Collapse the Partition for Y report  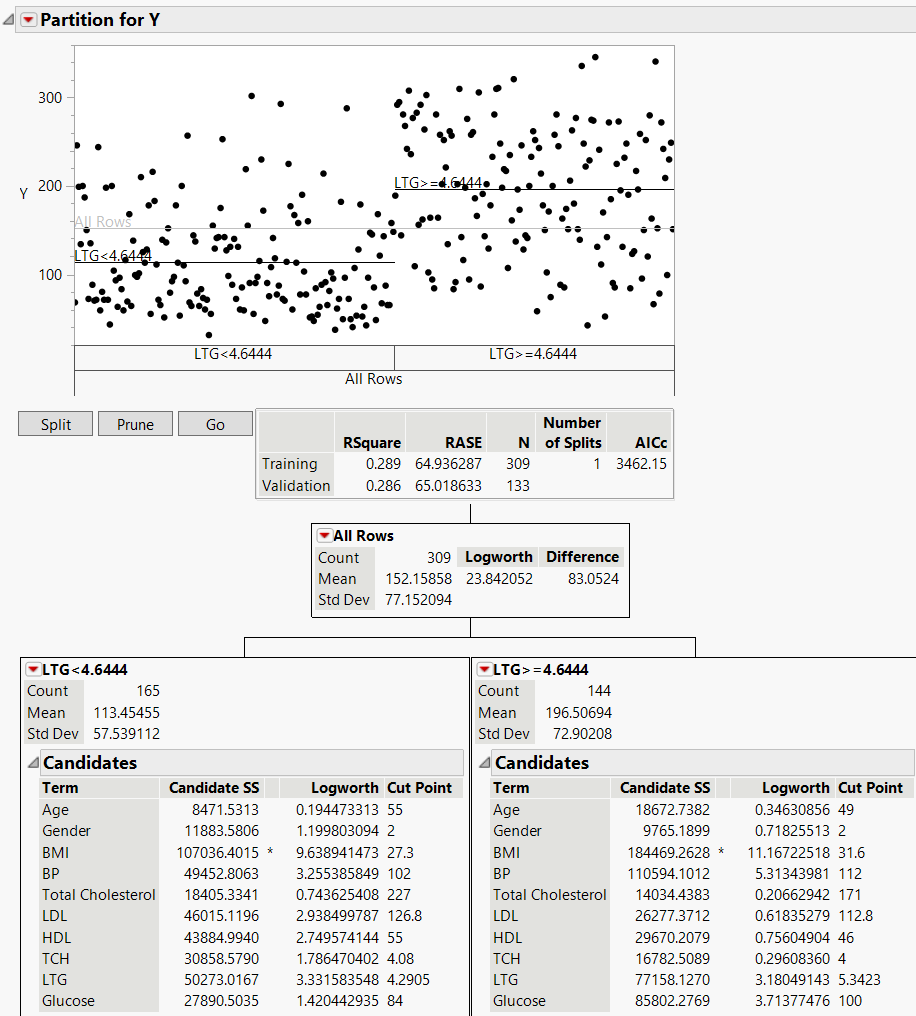click(10, 19)
